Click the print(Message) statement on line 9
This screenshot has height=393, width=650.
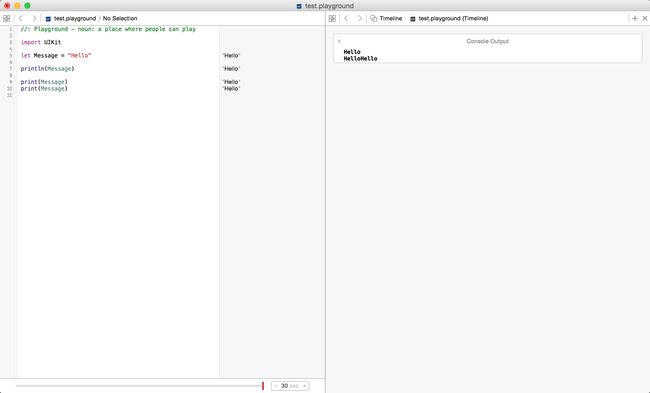pyautogui.click(x=44, y=82)
